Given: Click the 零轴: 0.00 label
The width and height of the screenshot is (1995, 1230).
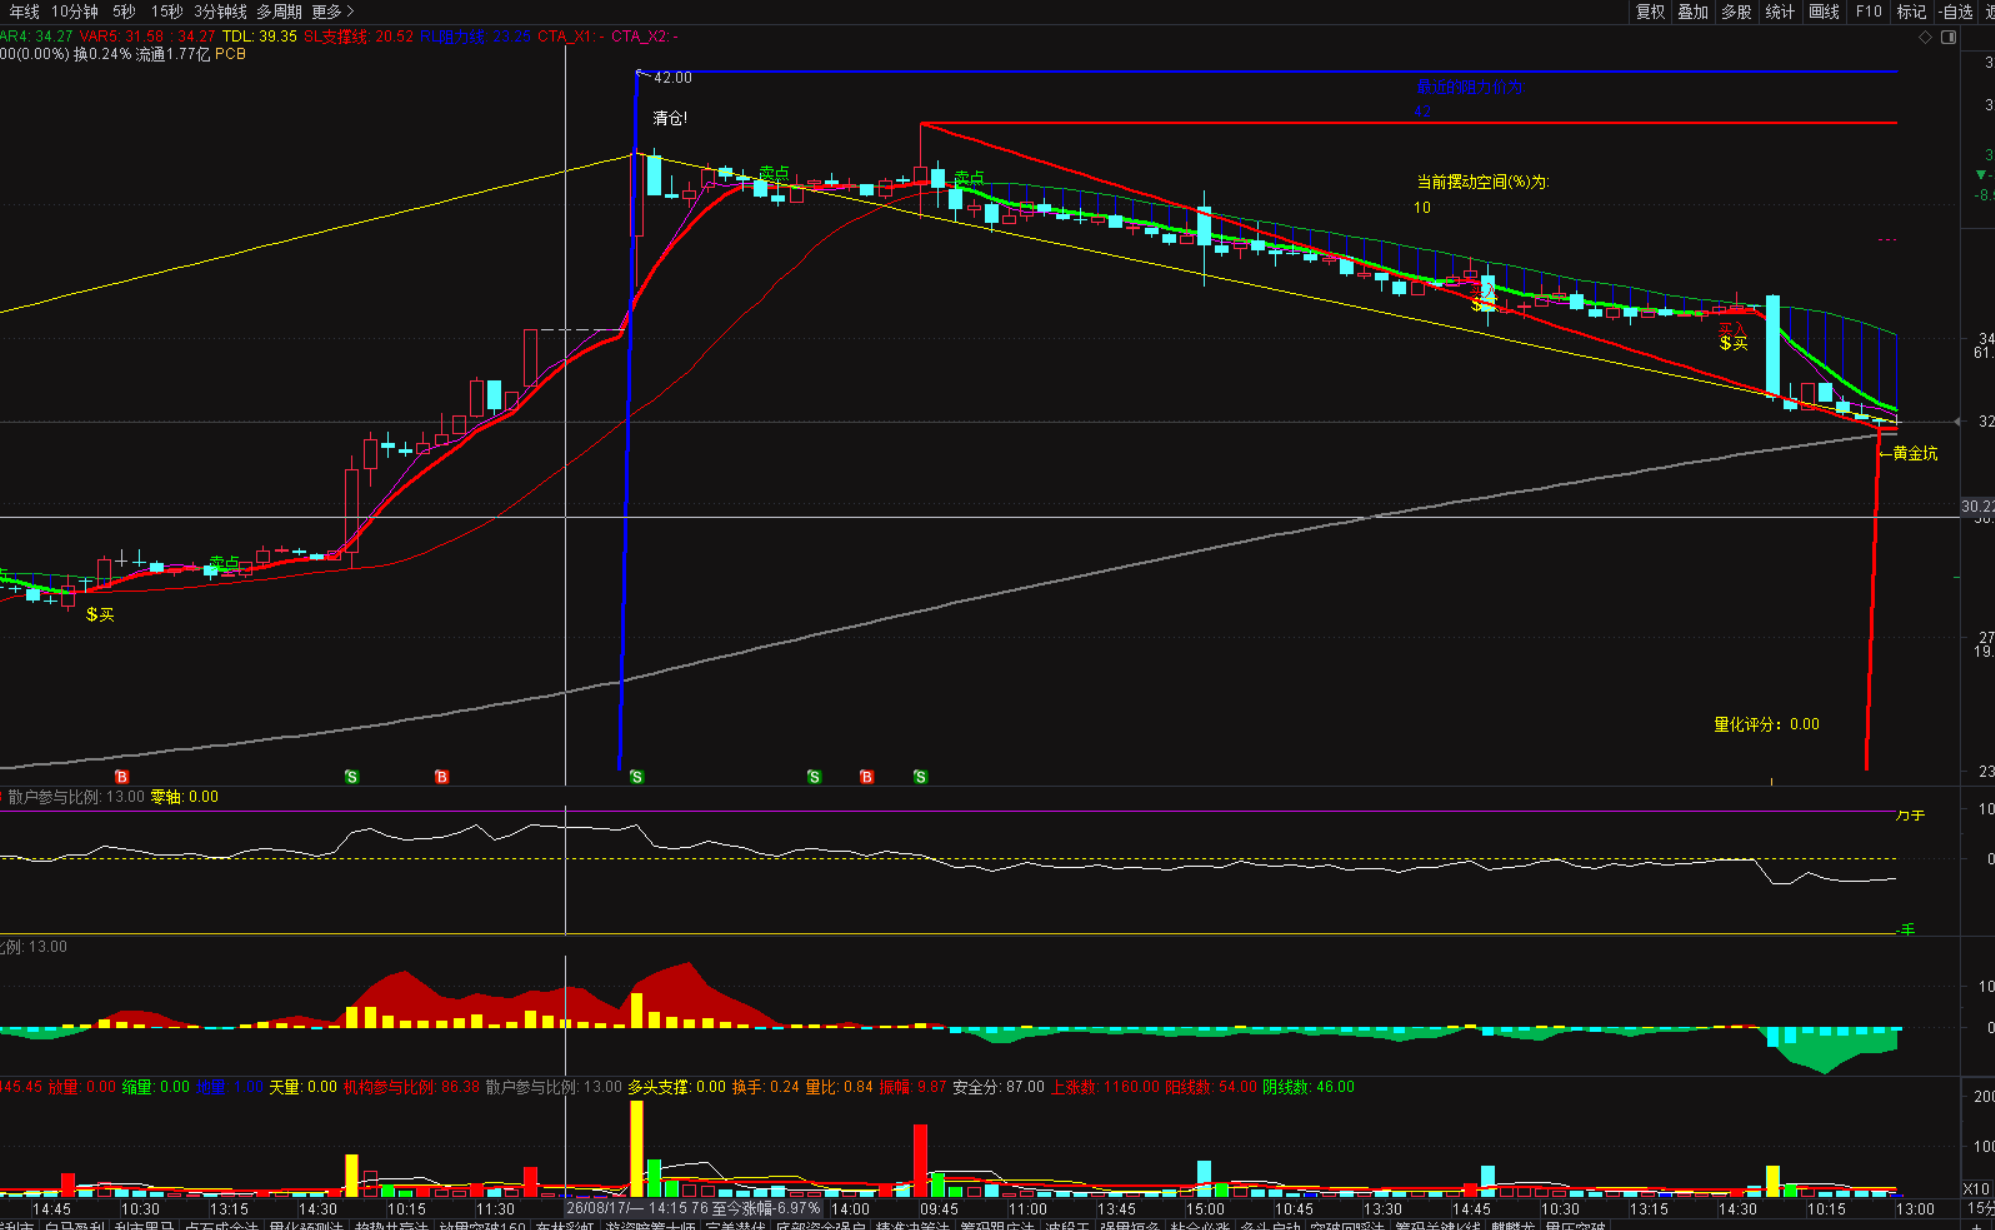Looking at the screenshot, I should click(x=184, y=797).
